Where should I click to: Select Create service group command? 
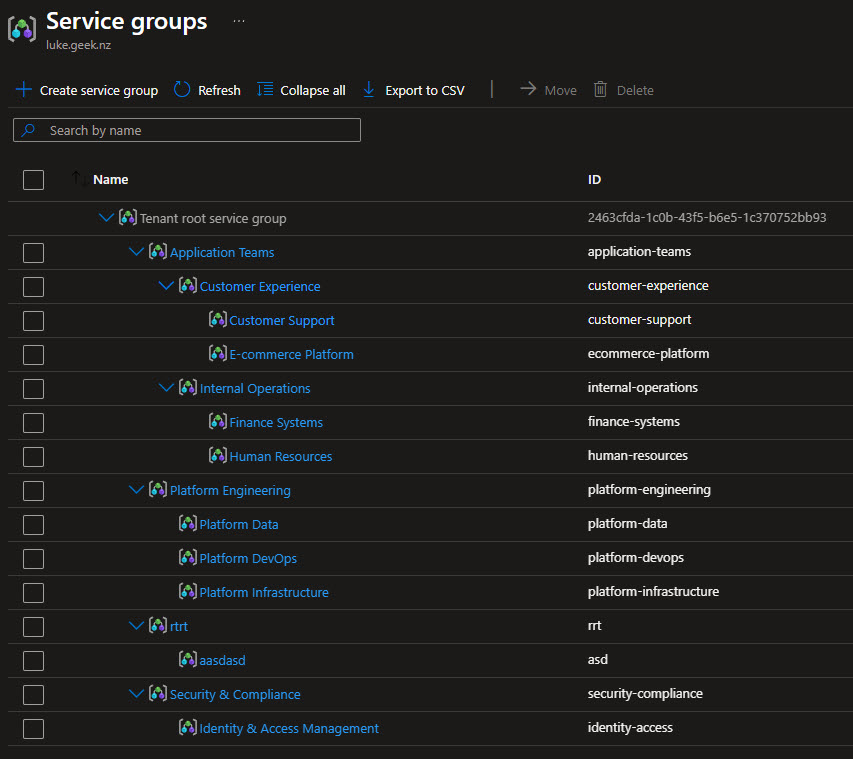click(x=87, y=90)
